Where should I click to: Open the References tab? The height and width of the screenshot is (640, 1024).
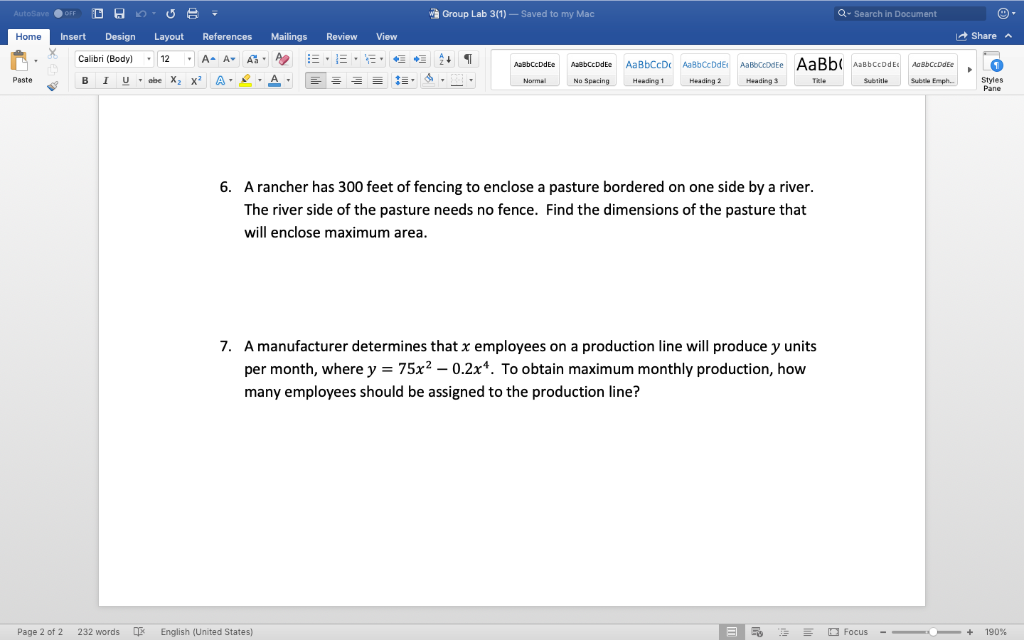pyautogui.click(x=227, y=37)
